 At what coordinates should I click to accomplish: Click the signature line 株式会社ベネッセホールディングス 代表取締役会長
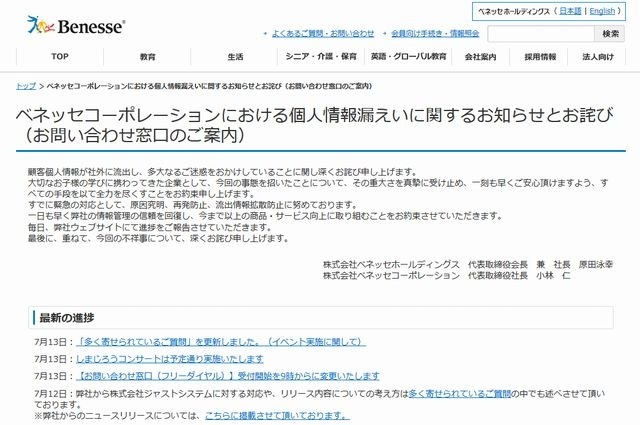[468, 265]
